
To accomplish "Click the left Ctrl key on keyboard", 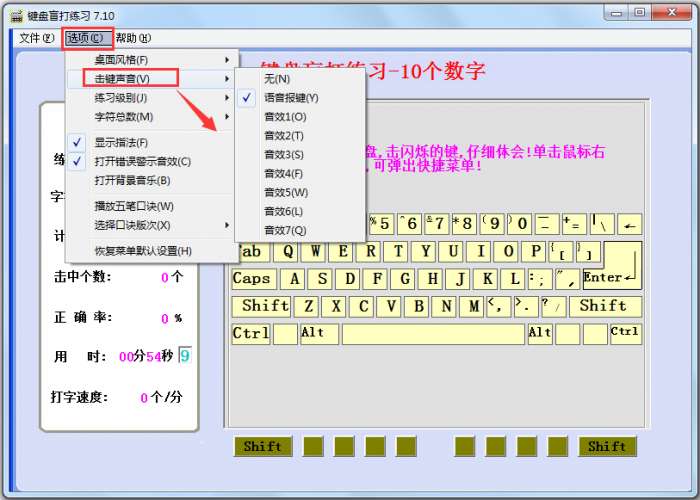I will tap(250, 333).
